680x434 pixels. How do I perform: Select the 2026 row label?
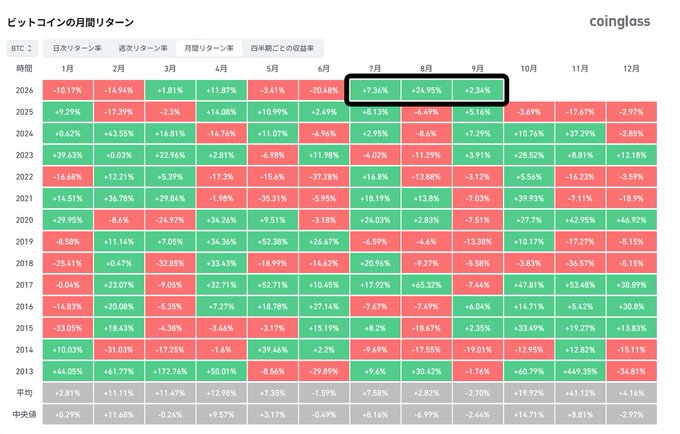tap(24, 90)
